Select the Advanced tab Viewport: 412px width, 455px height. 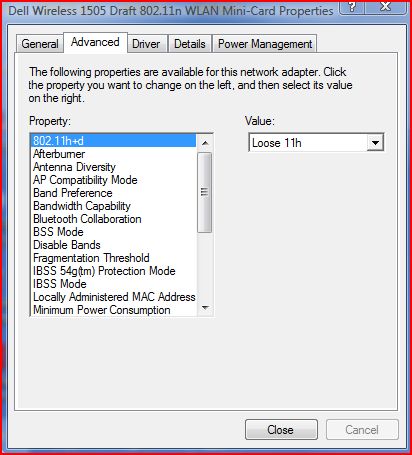click(x=95, y=42)
